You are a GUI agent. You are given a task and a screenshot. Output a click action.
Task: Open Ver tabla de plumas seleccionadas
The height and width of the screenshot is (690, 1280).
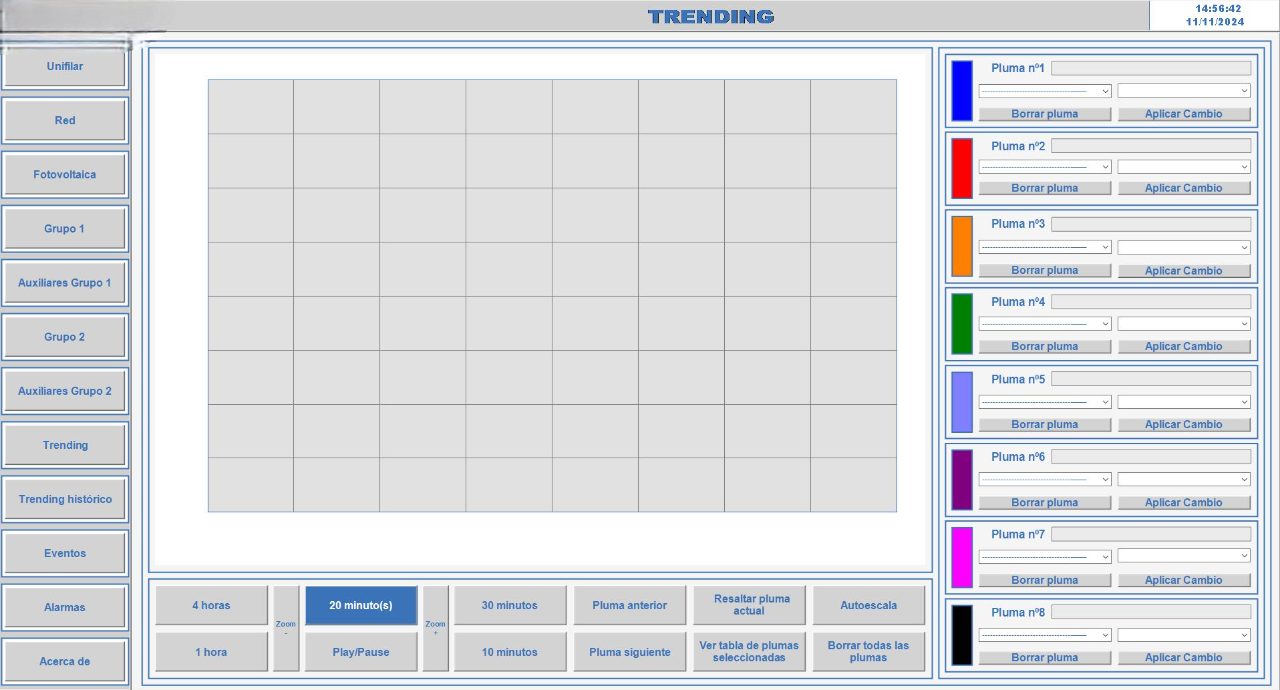[749, 652]
